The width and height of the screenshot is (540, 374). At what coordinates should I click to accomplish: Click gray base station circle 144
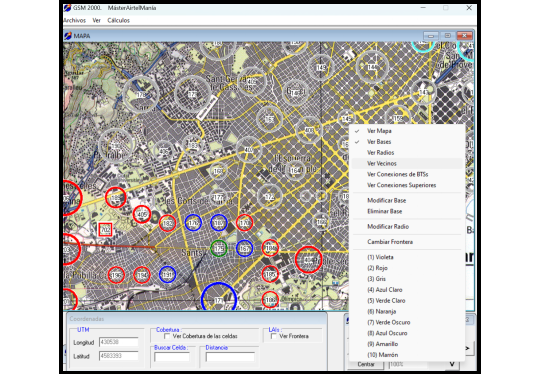pos(372,67)
